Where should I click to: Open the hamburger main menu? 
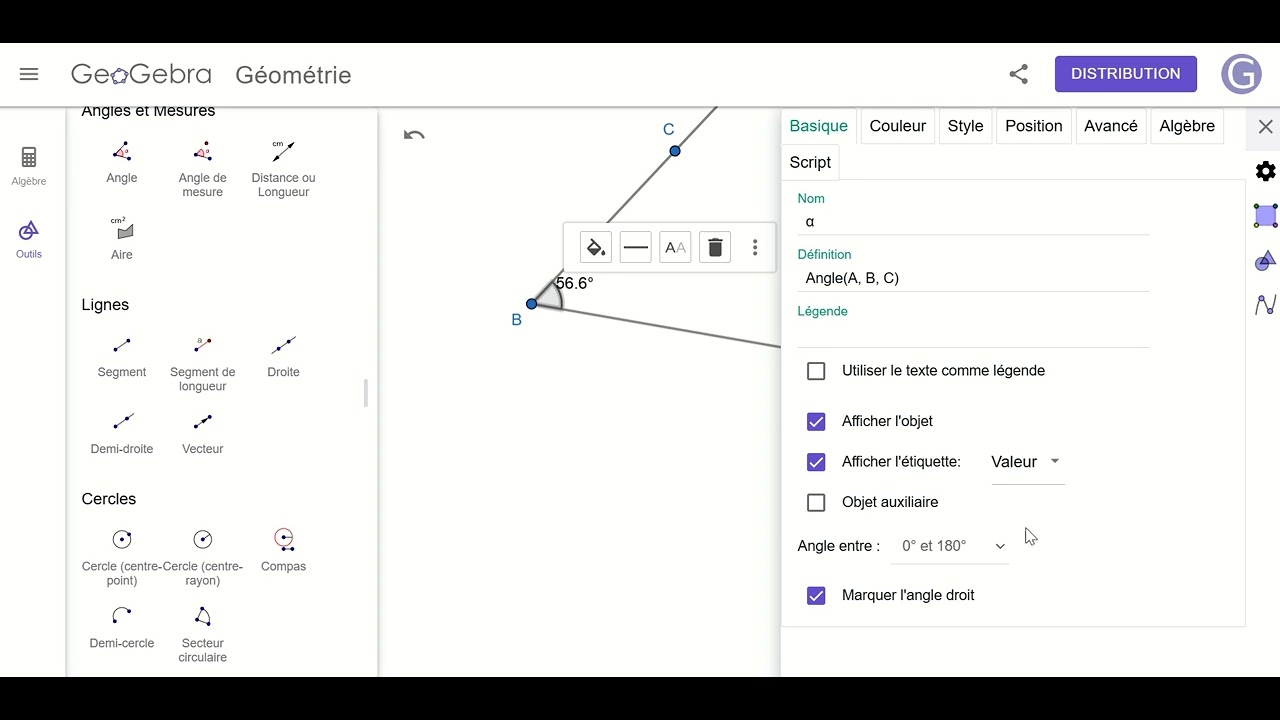29,74
